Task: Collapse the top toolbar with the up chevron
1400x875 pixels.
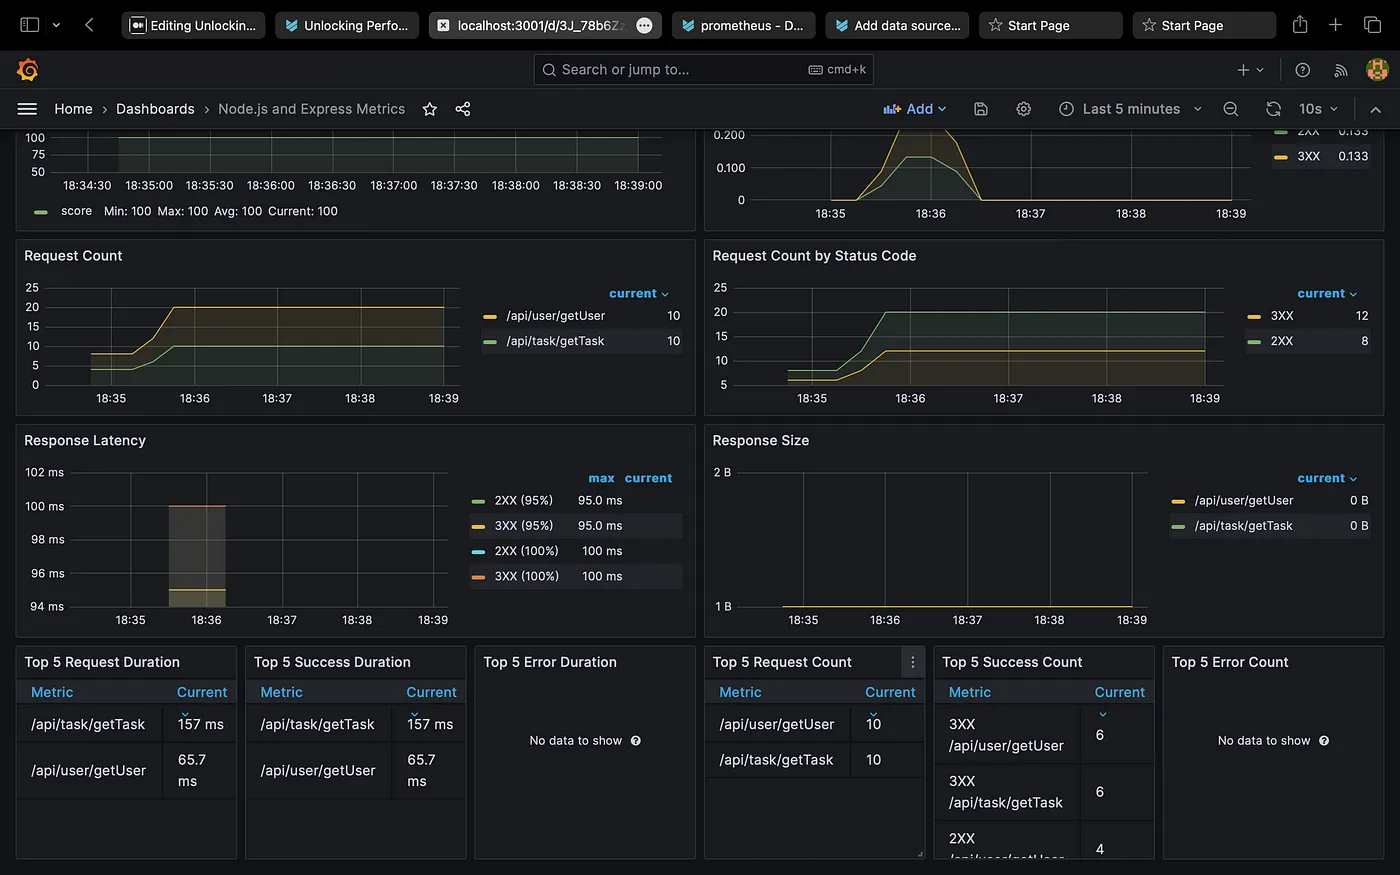Action: (x=1375, y=109)
